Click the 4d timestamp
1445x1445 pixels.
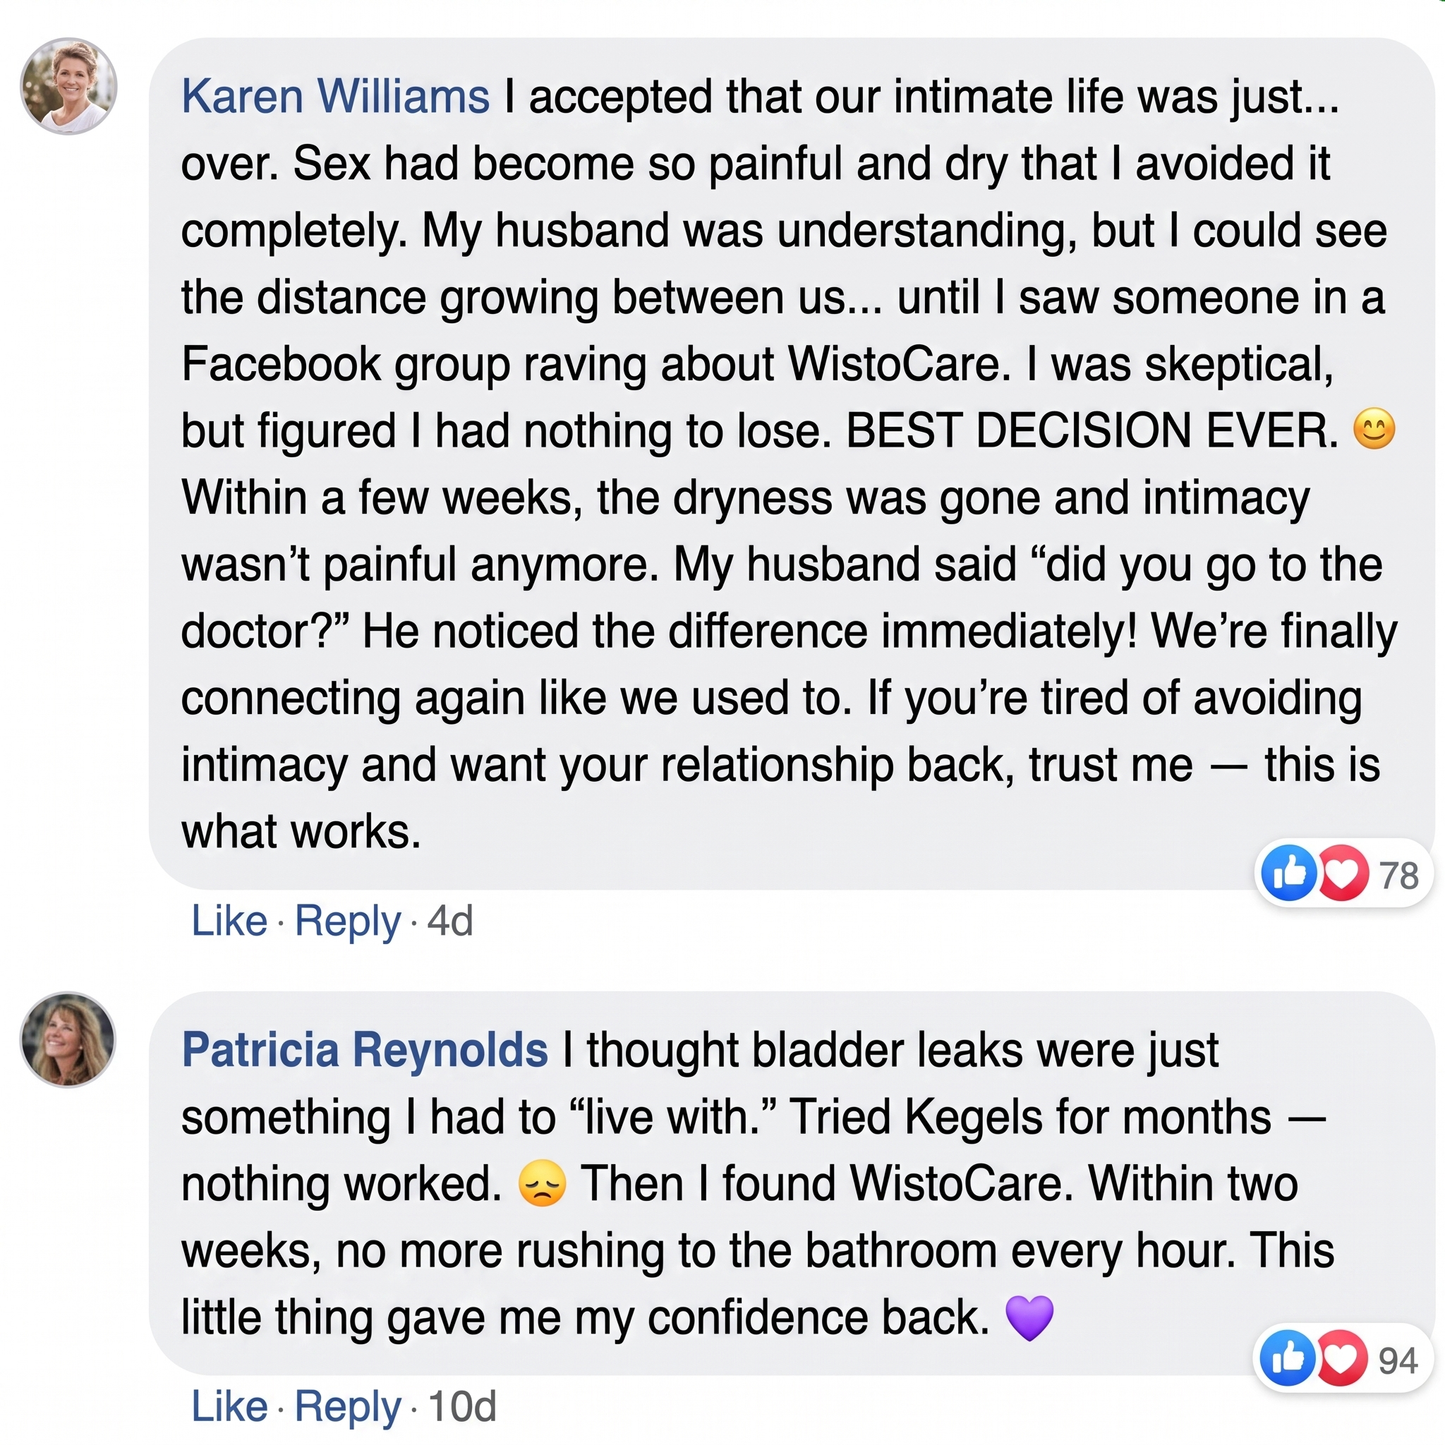coord(450,921)
